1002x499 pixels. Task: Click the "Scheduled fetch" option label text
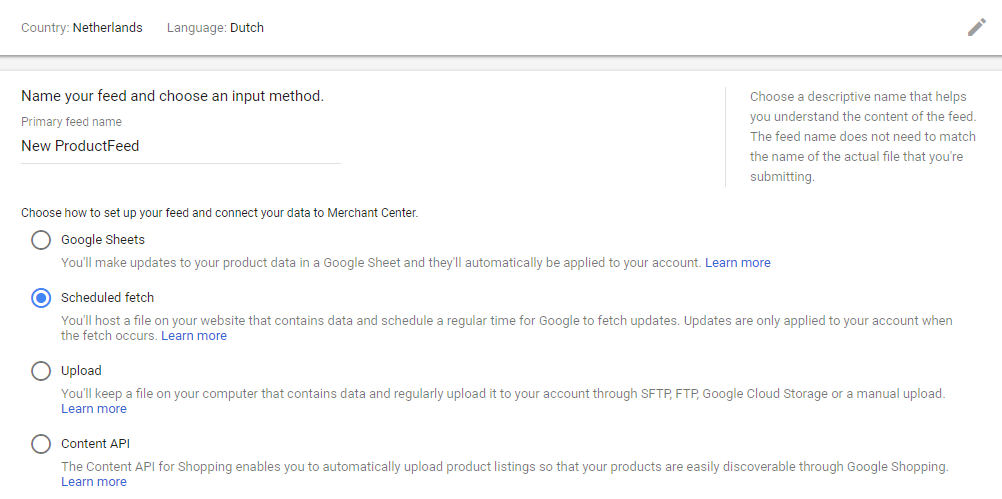(x=107, y=298)
